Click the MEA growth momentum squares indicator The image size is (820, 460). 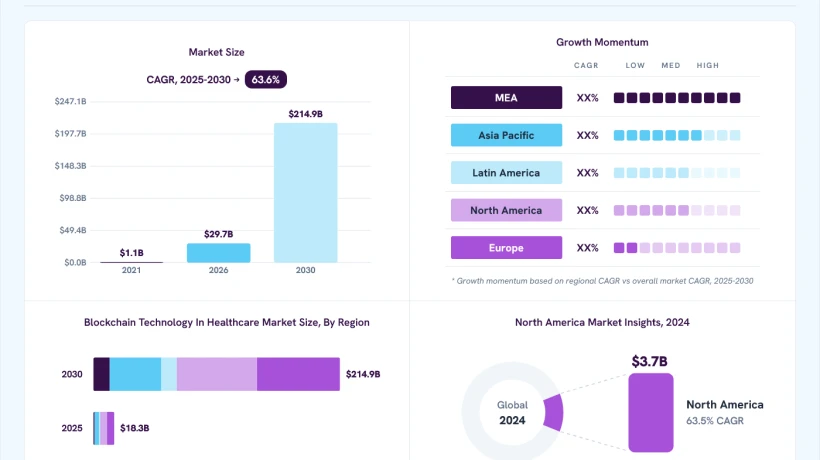click(x=677, y=98)
